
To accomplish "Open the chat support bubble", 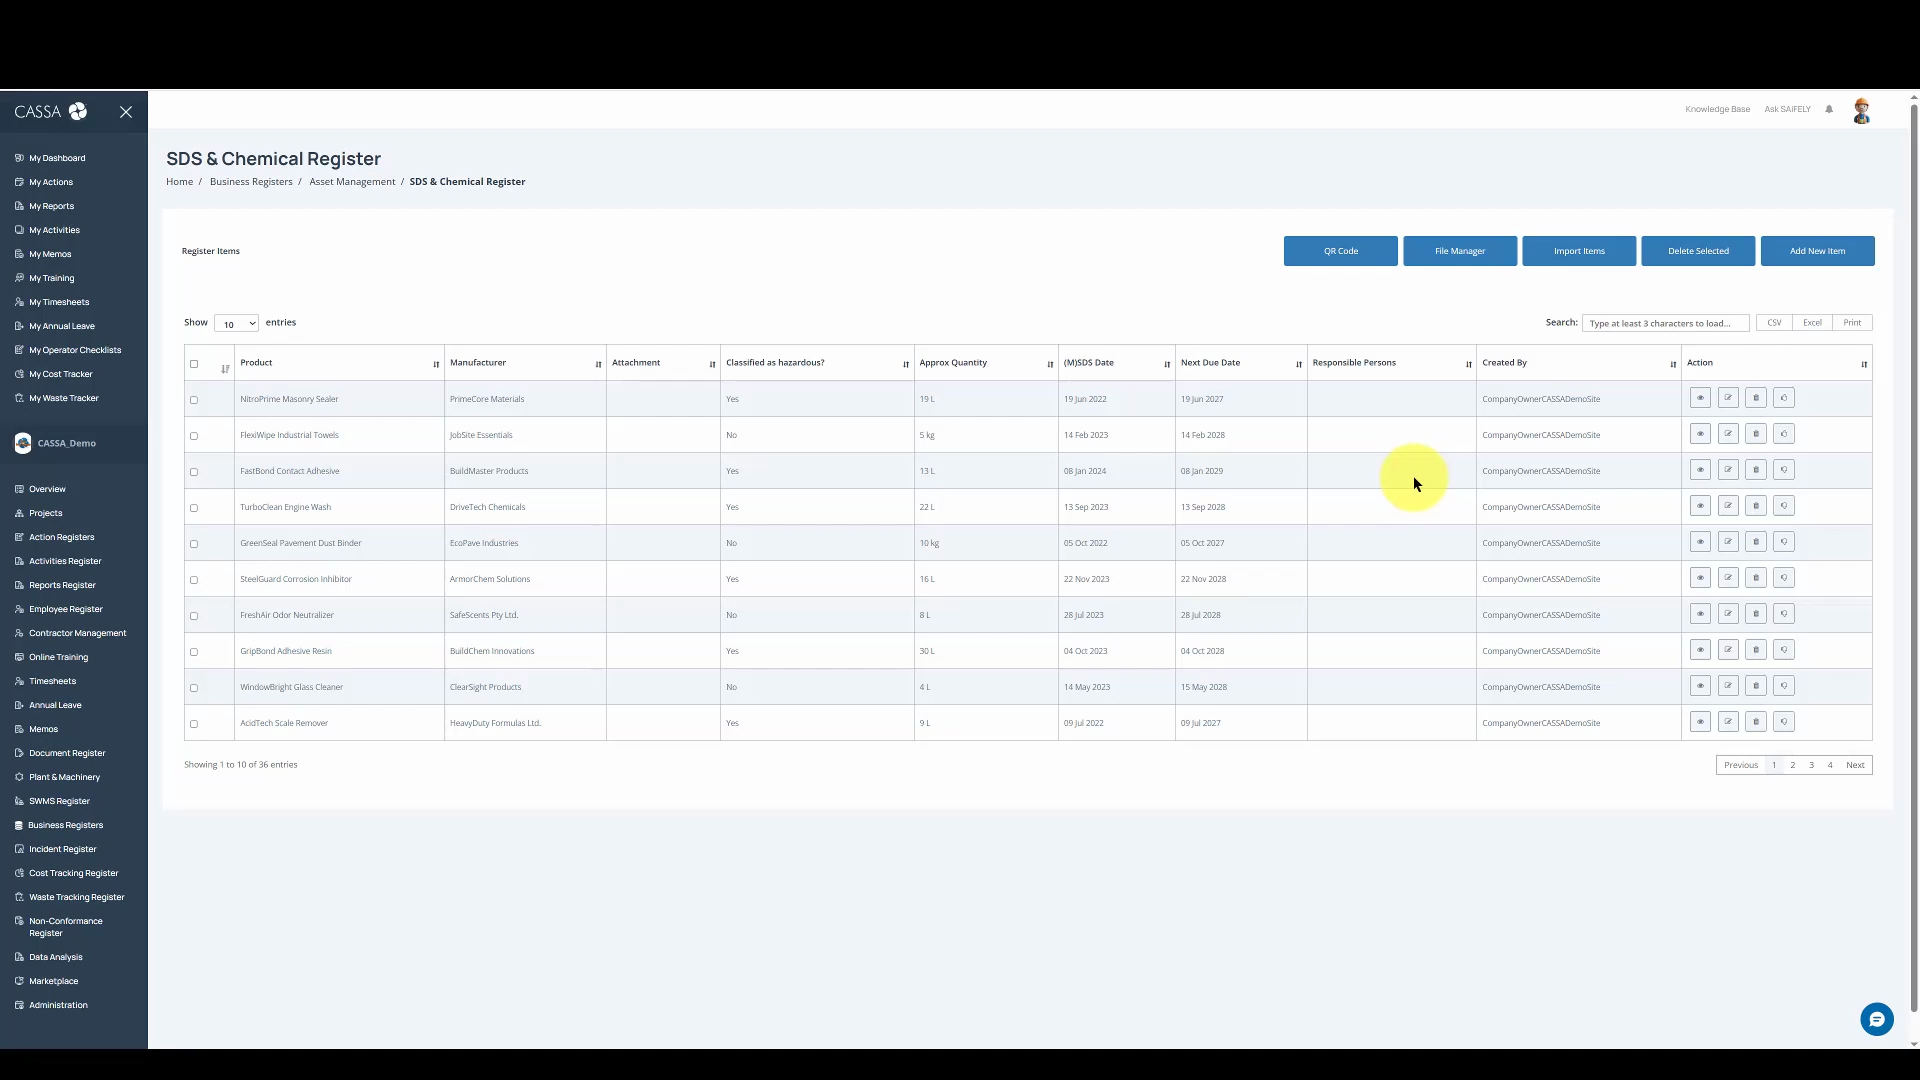I will point(1876,1019).
